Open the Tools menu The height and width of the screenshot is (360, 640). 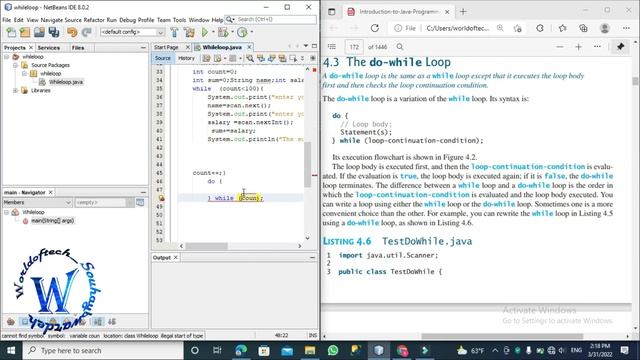click(x=179, y=20)
